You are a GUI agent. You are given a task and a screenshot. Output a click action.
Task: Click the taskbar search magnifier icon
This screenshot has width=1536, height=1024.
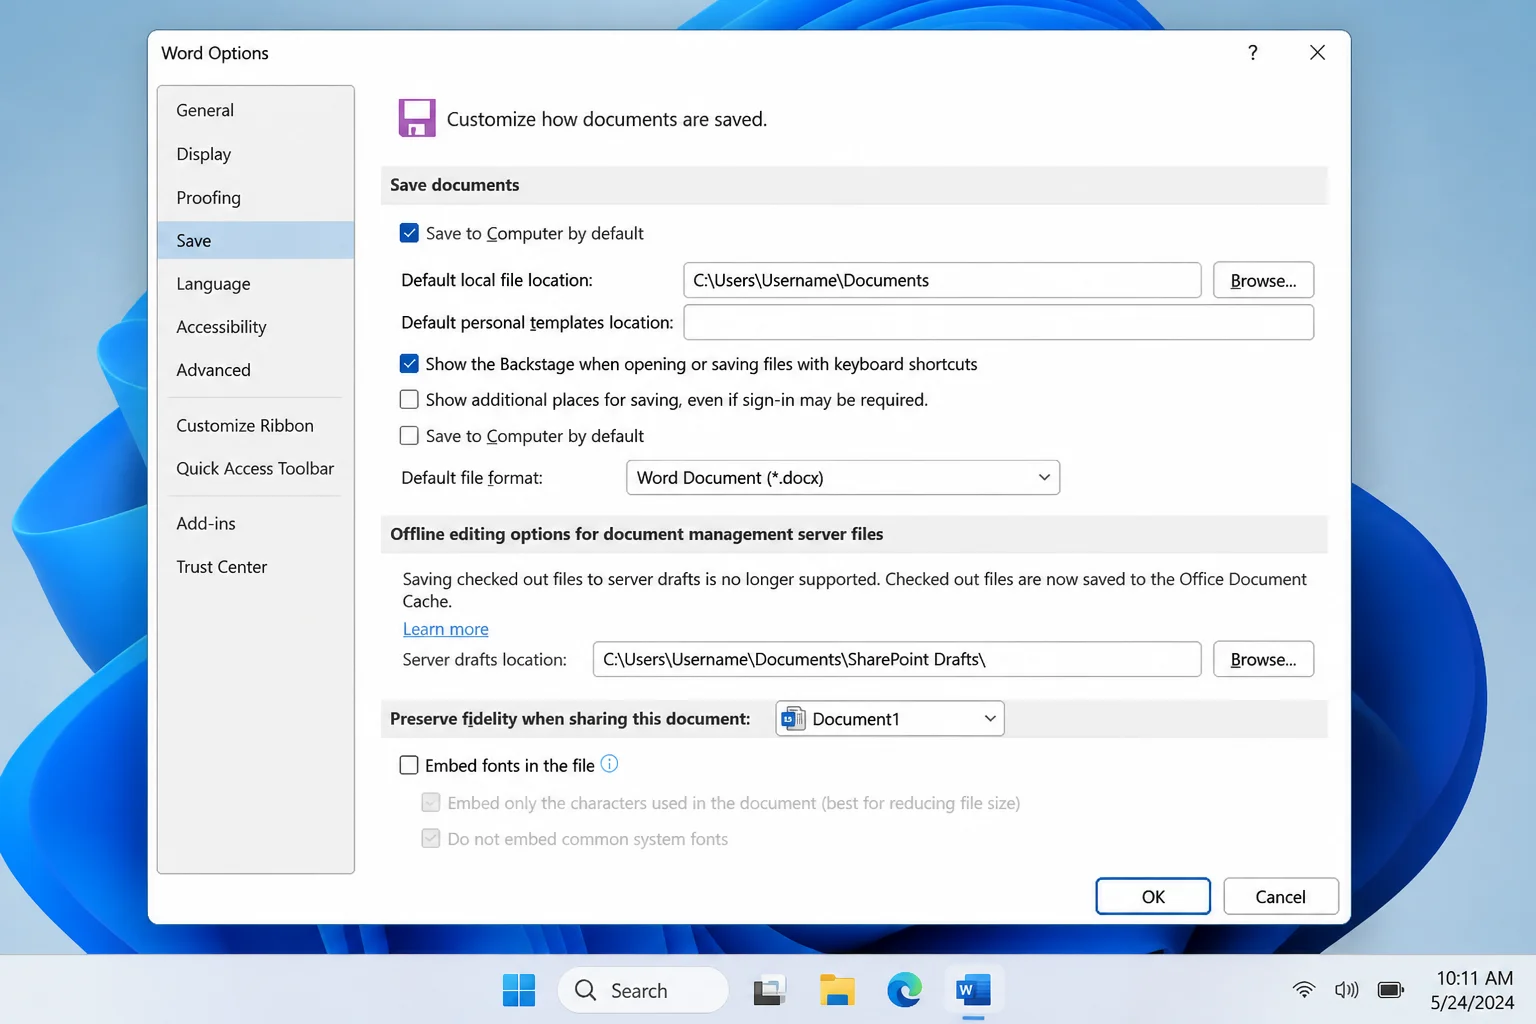click(x=586, y=990)
